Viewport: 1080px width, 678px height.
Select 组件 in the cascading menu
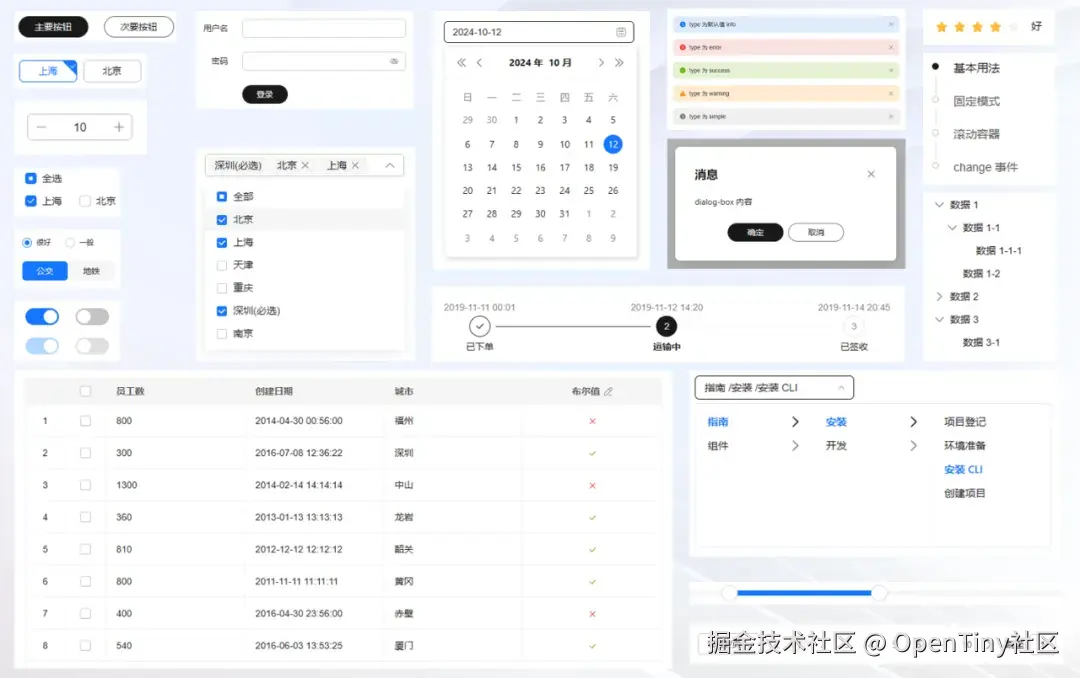718,445
